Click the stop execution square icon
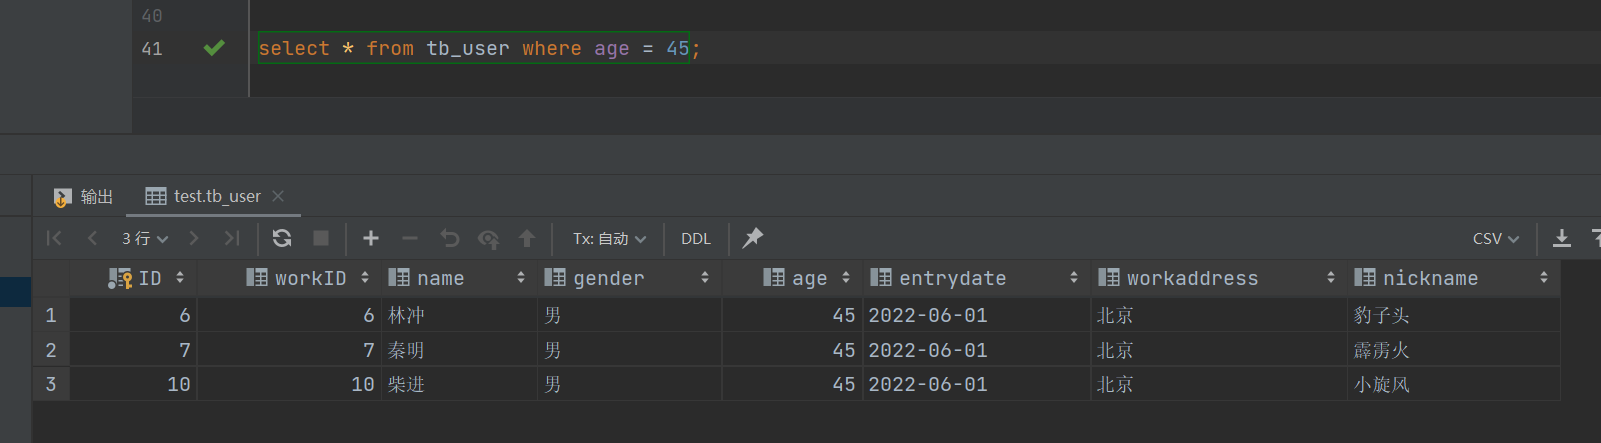This screenshot has height=443, width=1601. pyautogui.click(x=321, y=238)
